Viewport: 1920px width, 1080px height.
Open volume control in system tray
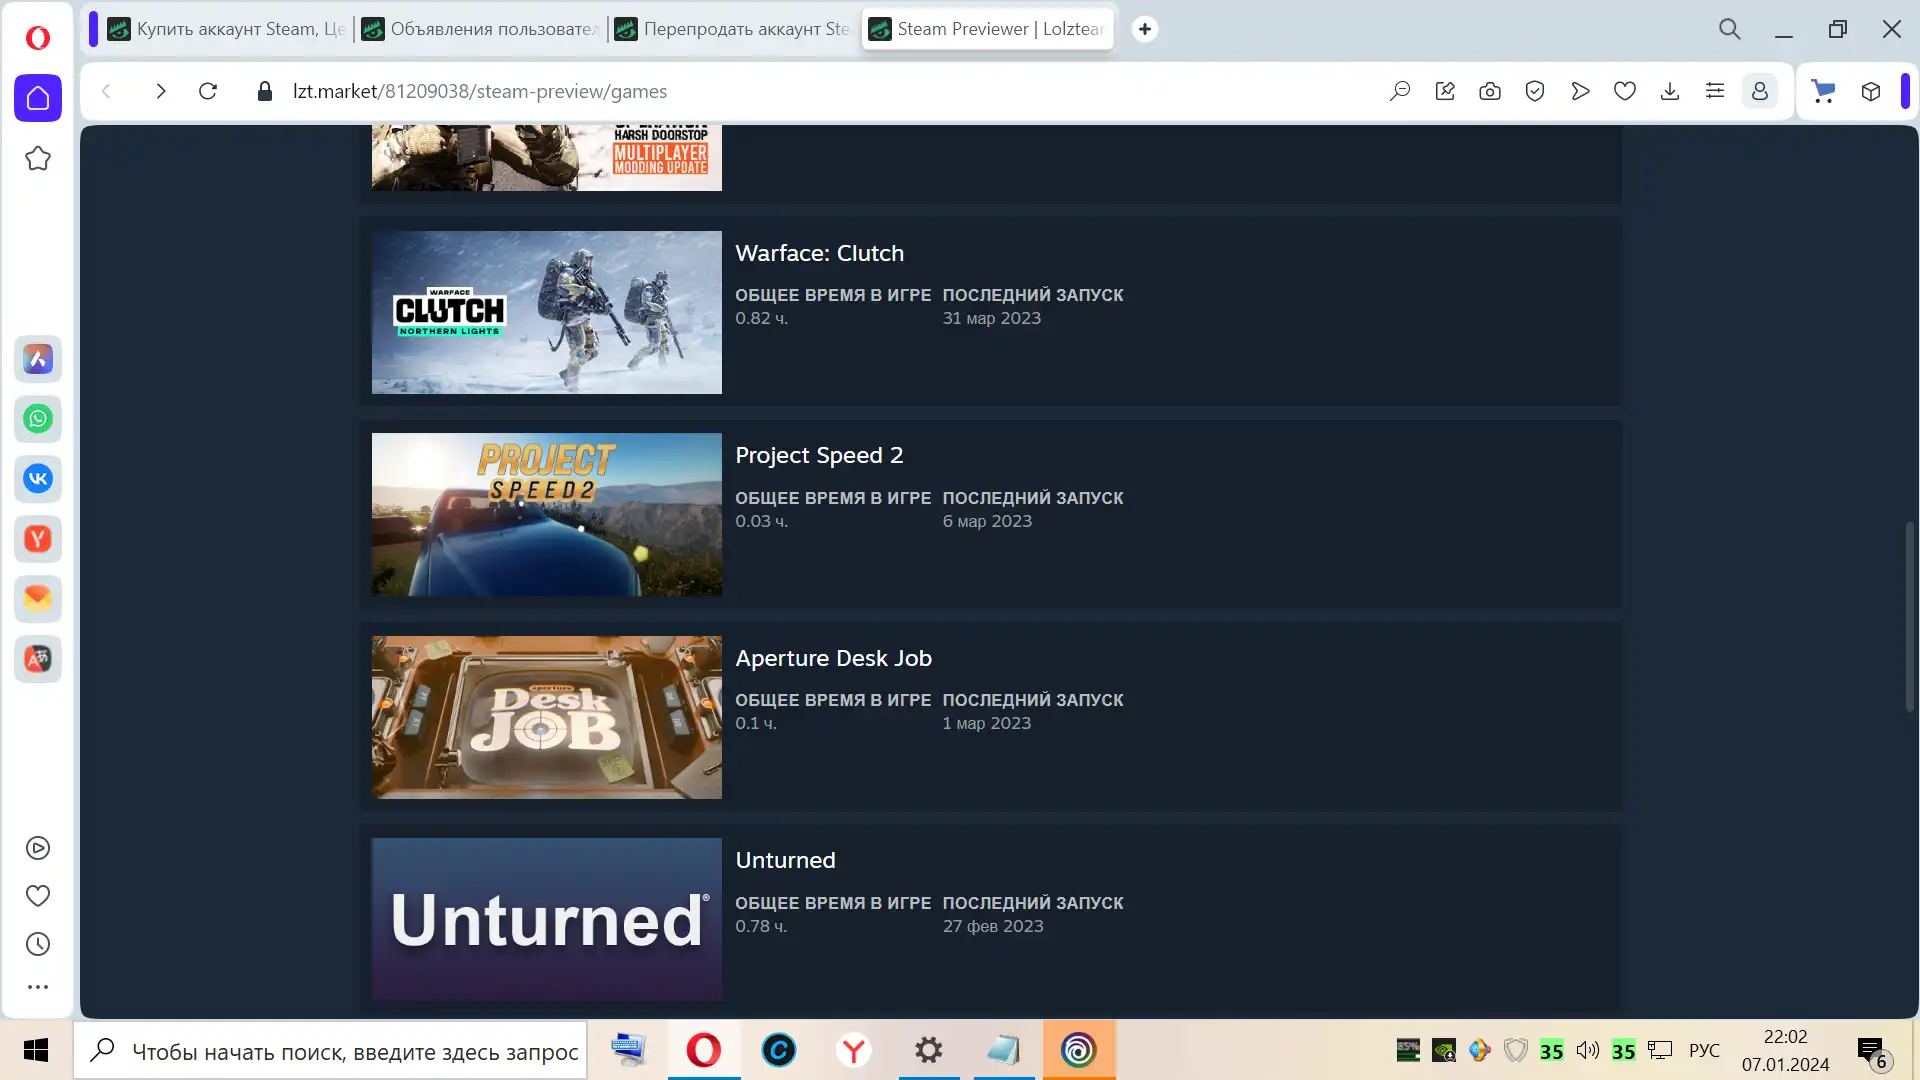point(1587,1050)
